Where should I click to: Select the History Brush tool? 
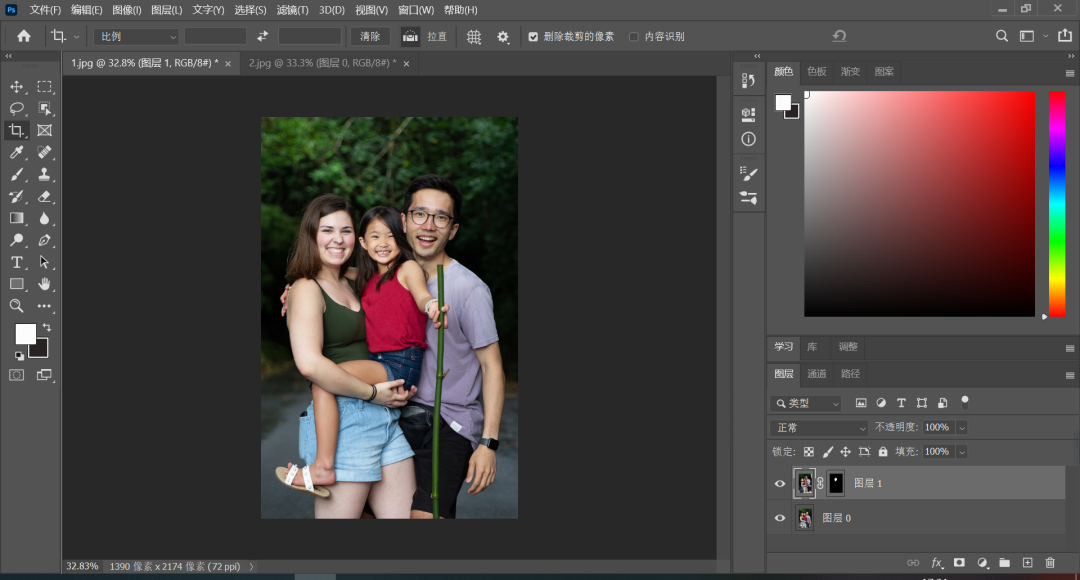(17, 196)
